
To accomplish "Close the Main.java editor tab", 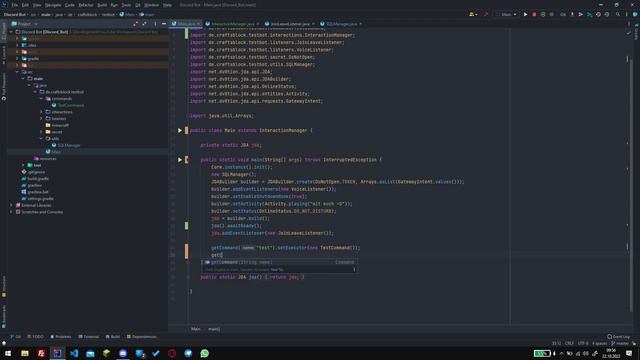I will (x=199, y=24).
